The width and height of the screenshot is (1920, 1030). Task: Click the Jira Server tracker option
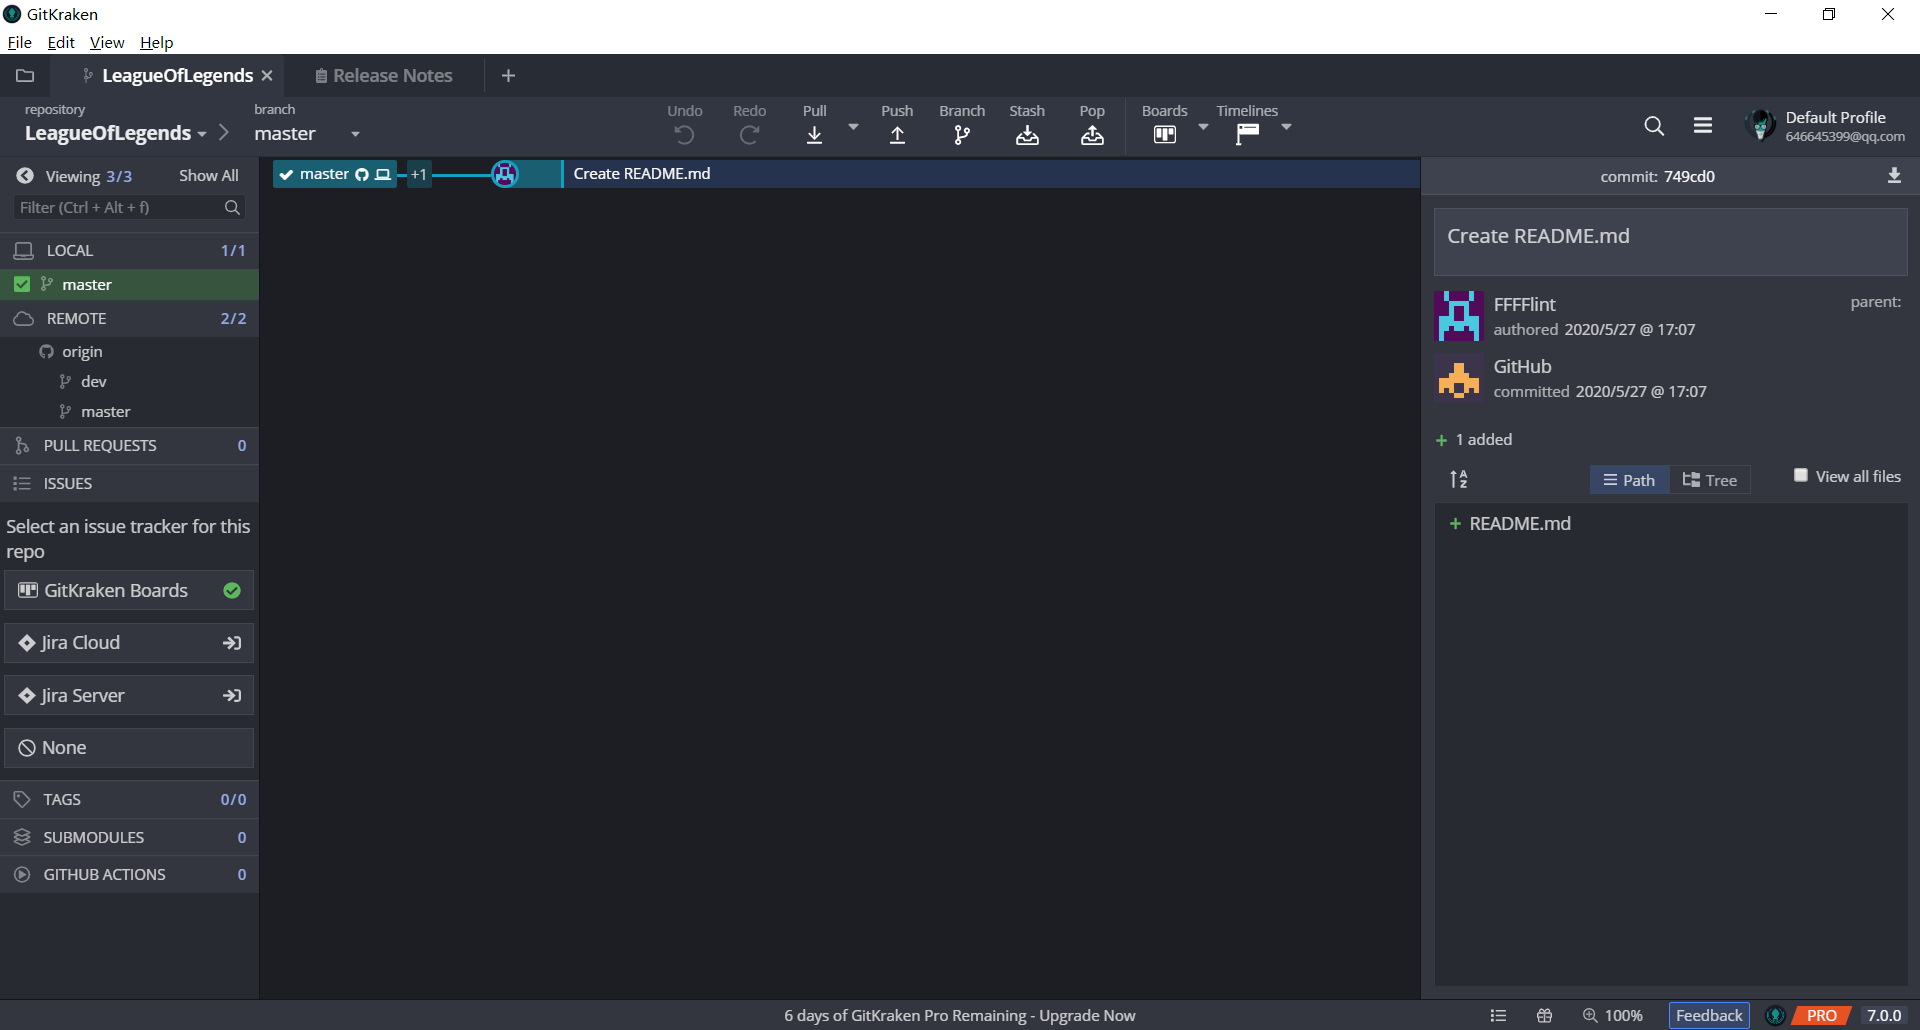point(129,696)
